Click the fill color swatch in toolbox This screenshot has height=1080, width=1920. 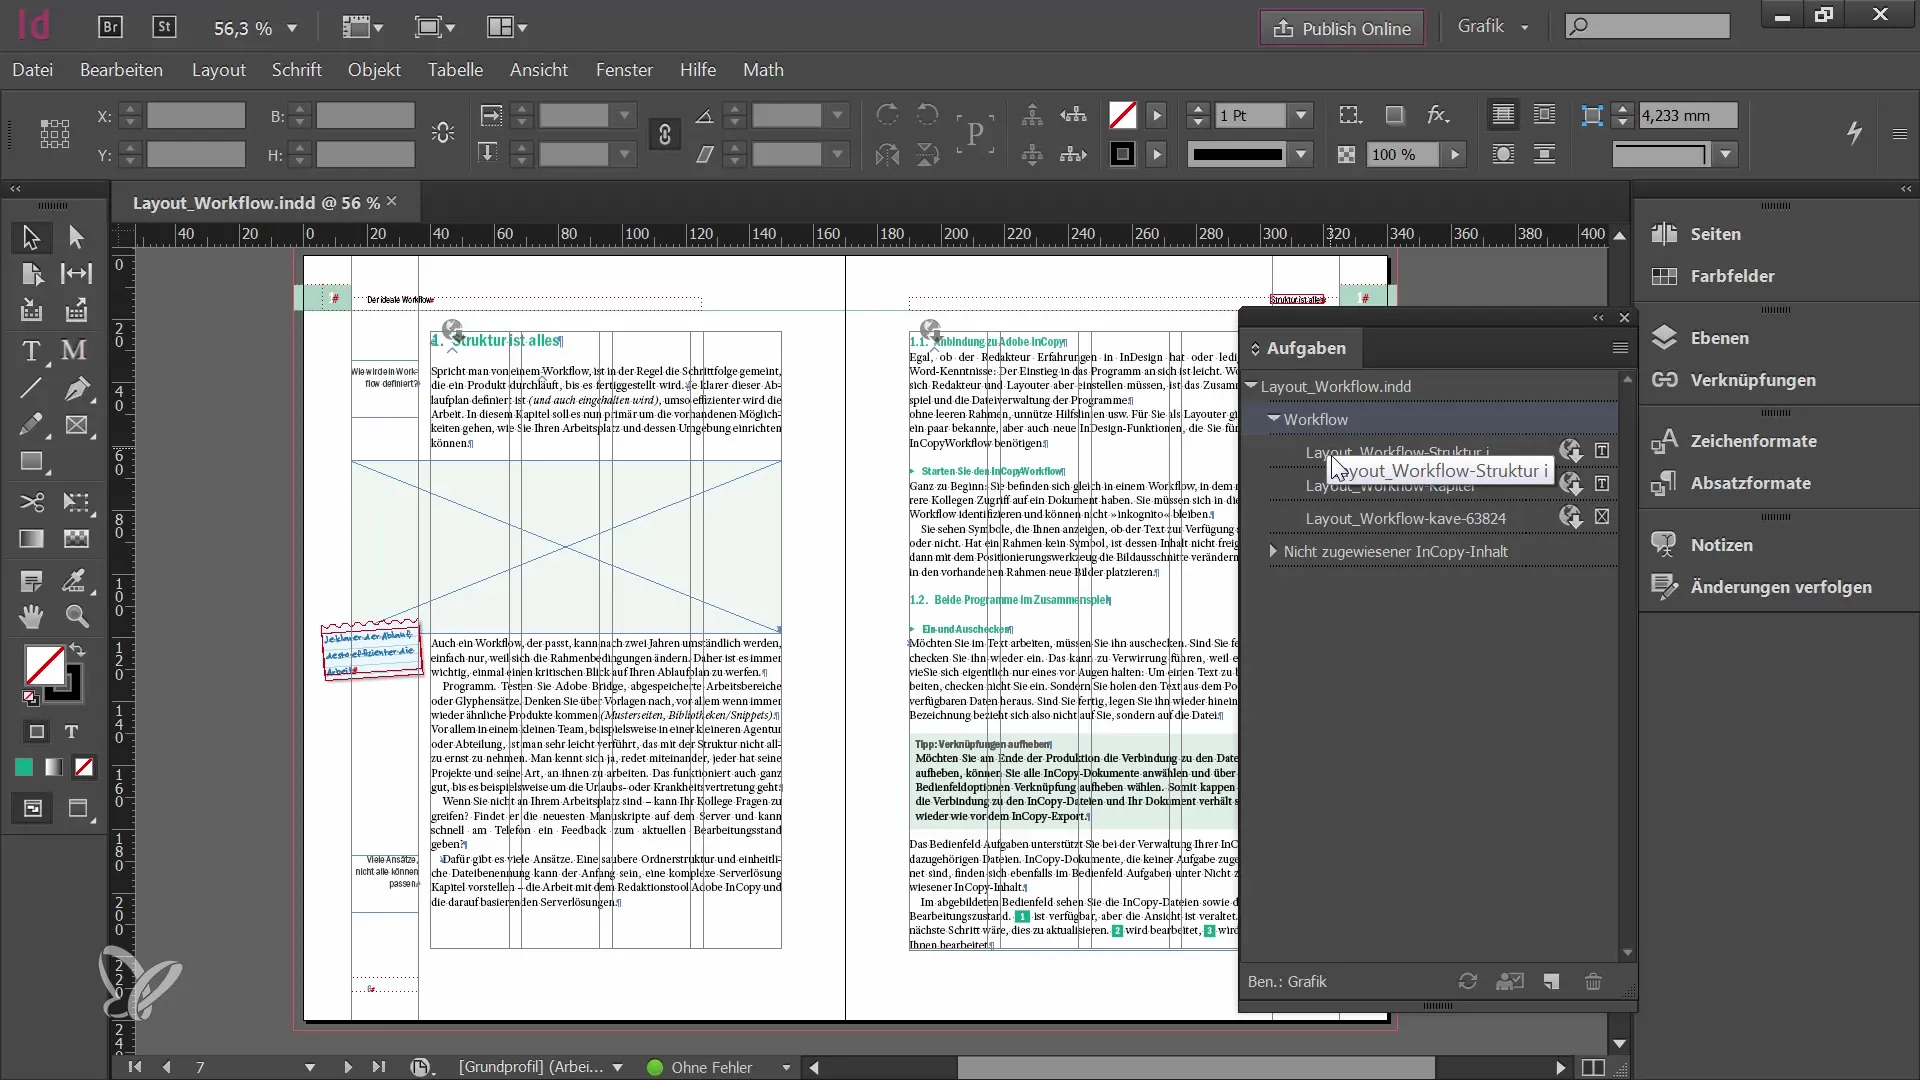(x=44, y=664)
